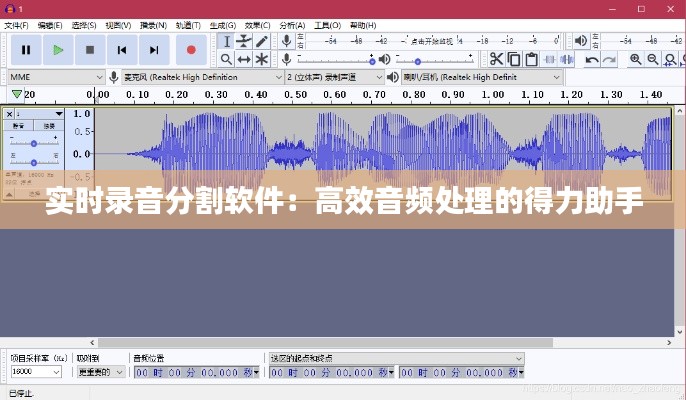686x400 pixels.
Task: Click the recording meter to start monitoring
Action: point(432,41)
